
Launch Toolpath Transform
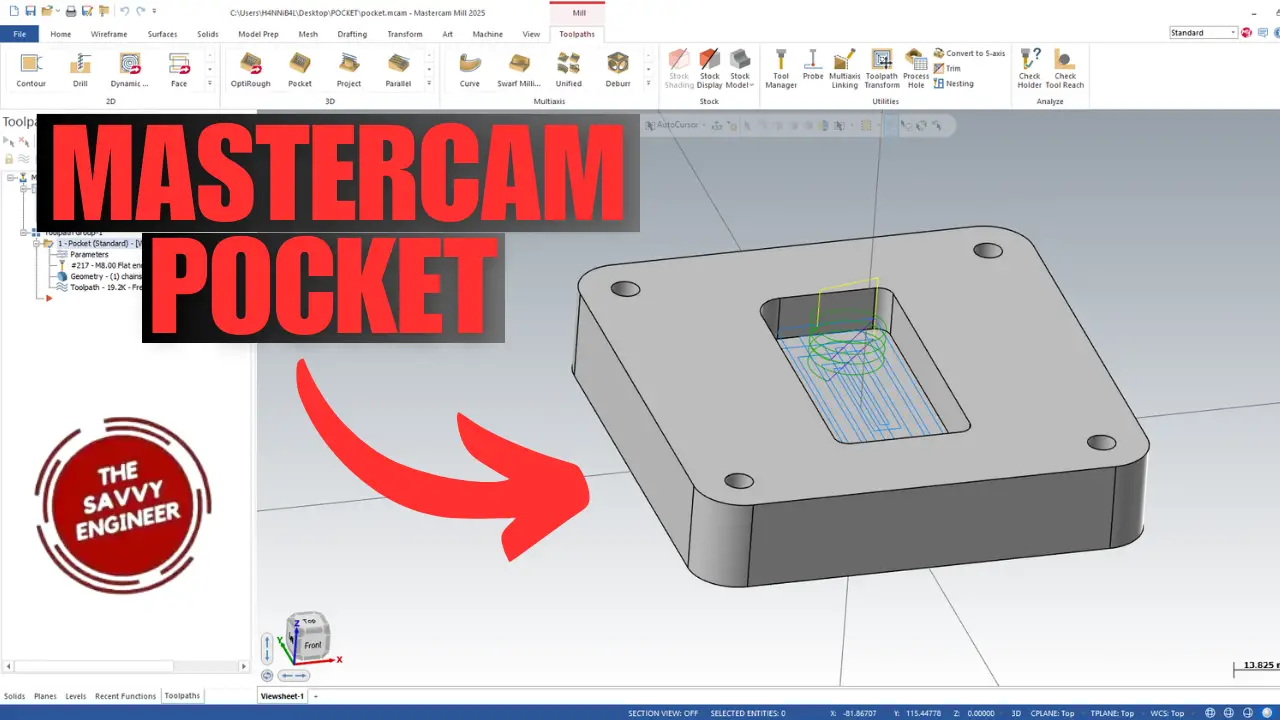click(882, 69)
